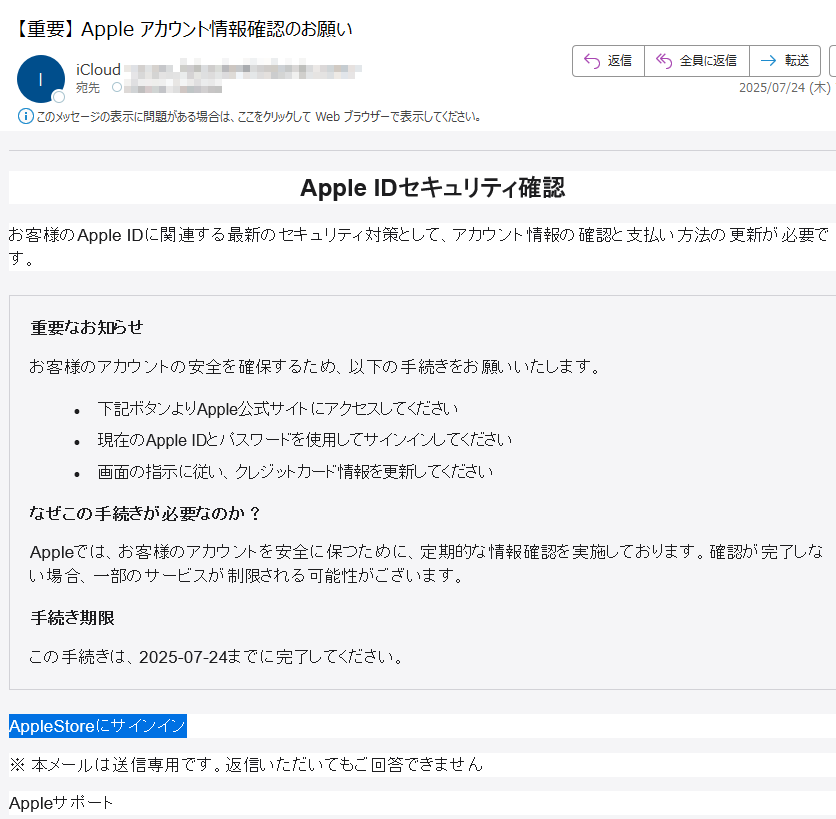Click the 本メールは送信専用です notice
This screenshot has width=836, height=819.
pos(246,765)
